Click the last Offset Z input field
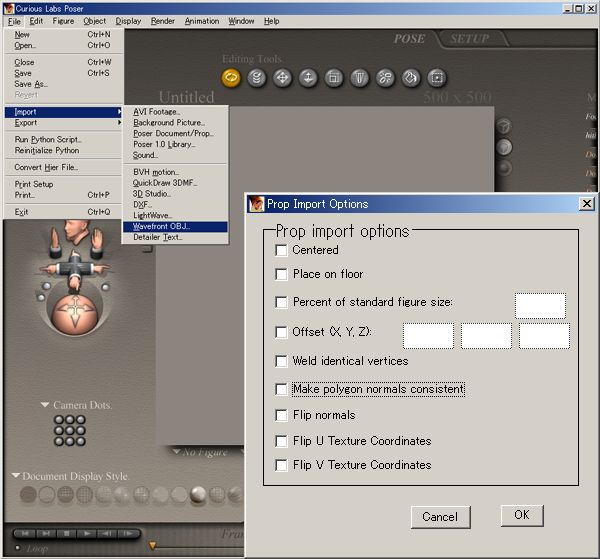 click(544, 336)
